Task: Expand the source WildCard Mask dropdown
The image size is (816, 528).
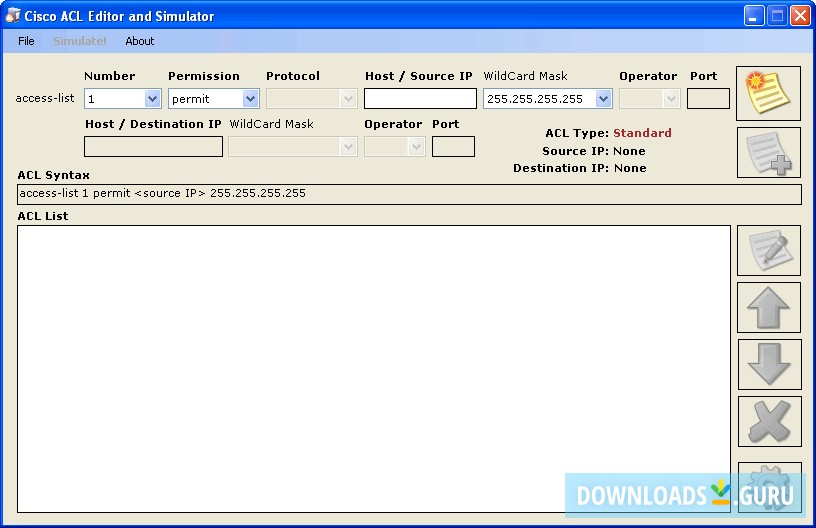Action: click(x=603, y=98)
